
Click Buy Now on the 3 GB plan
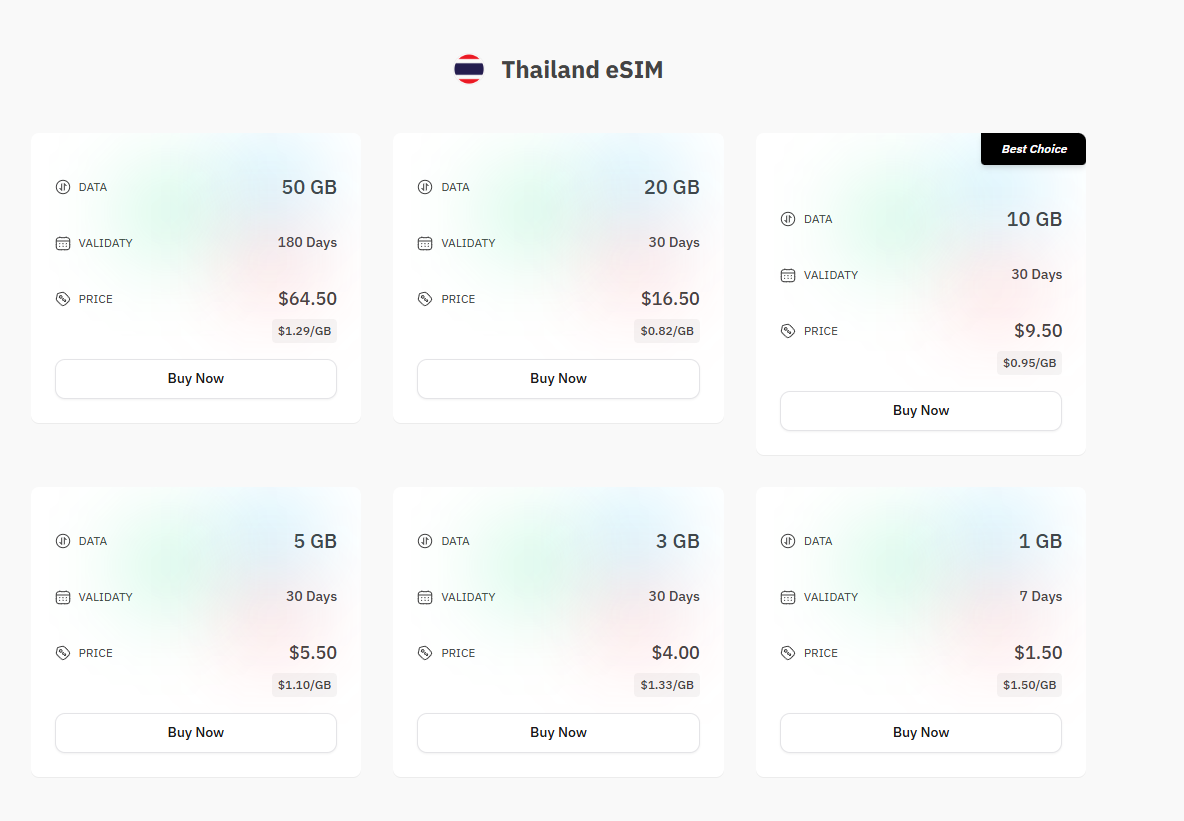pyautogui.click(x=558, y=732)
